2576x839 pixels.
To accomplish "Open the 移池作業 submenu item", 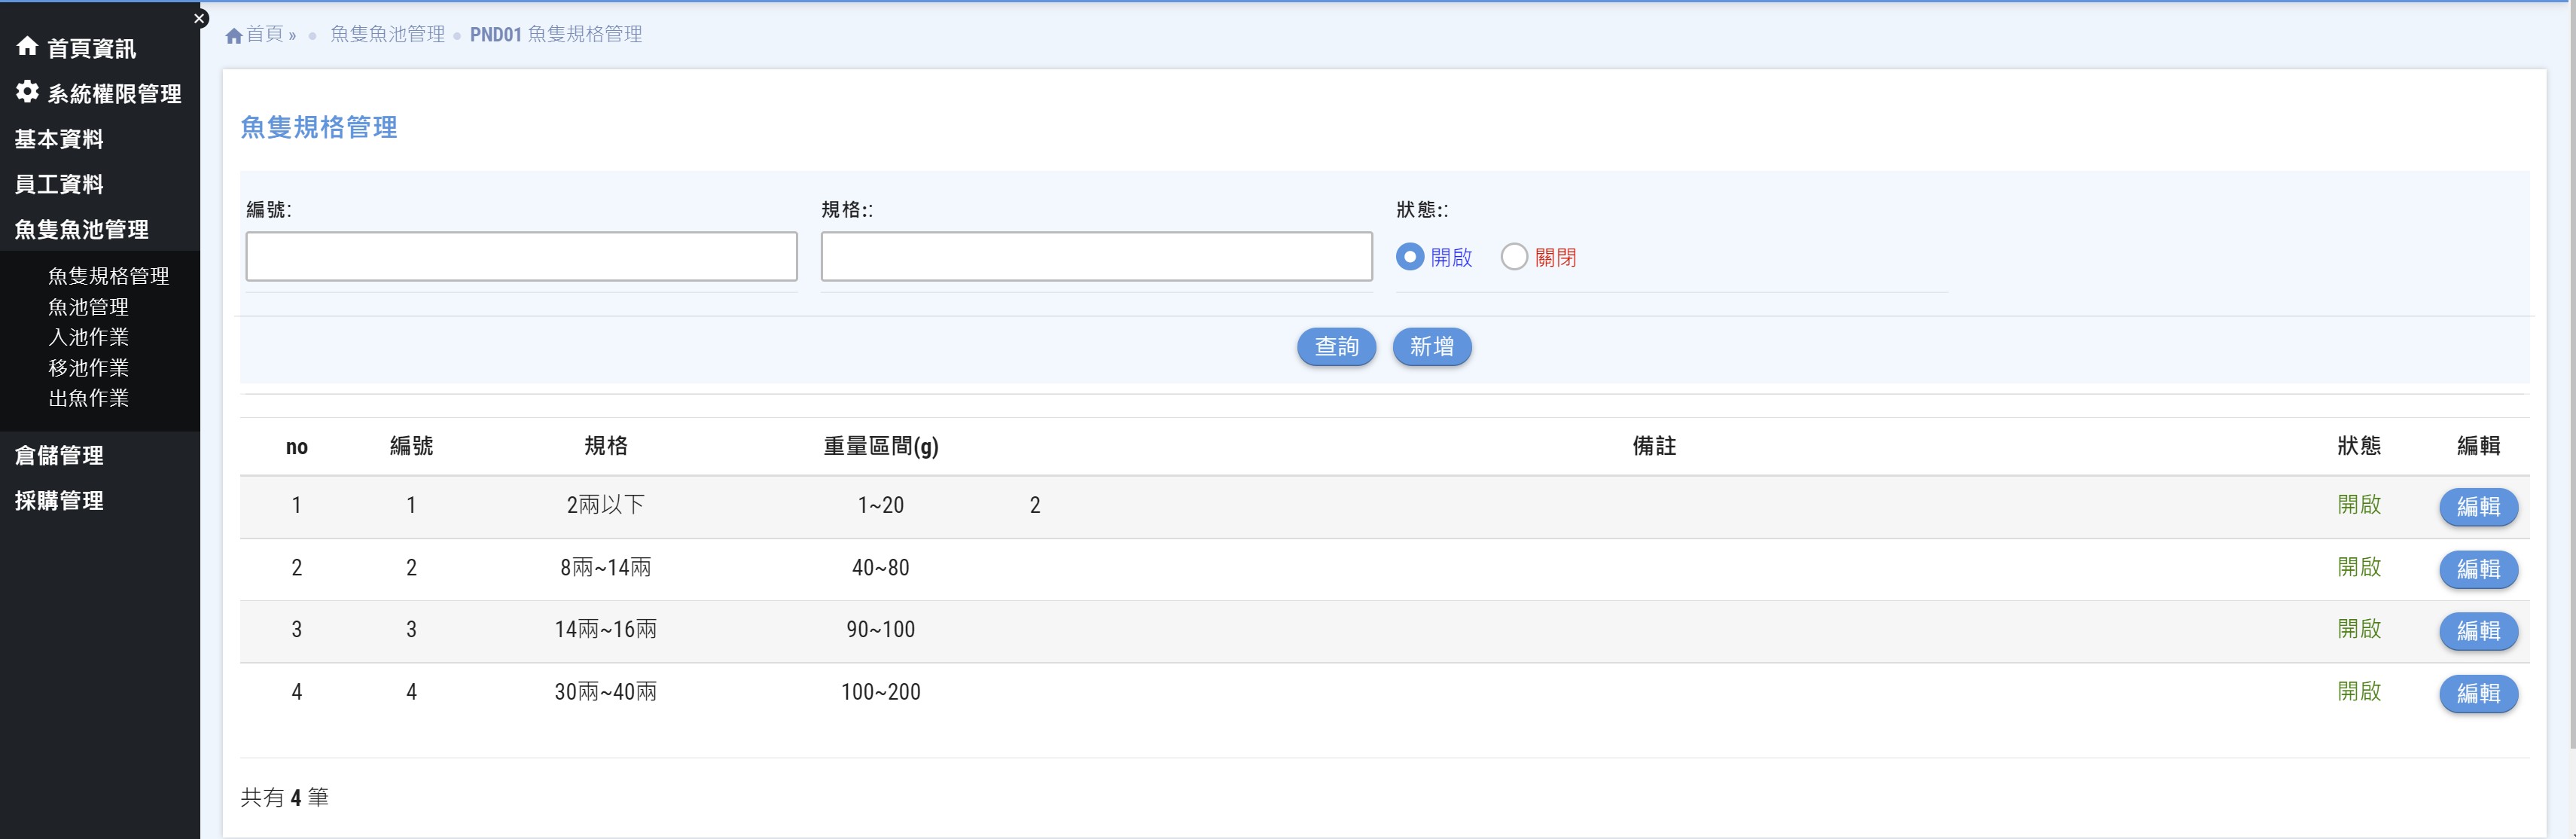I will [x=89, y=368].
